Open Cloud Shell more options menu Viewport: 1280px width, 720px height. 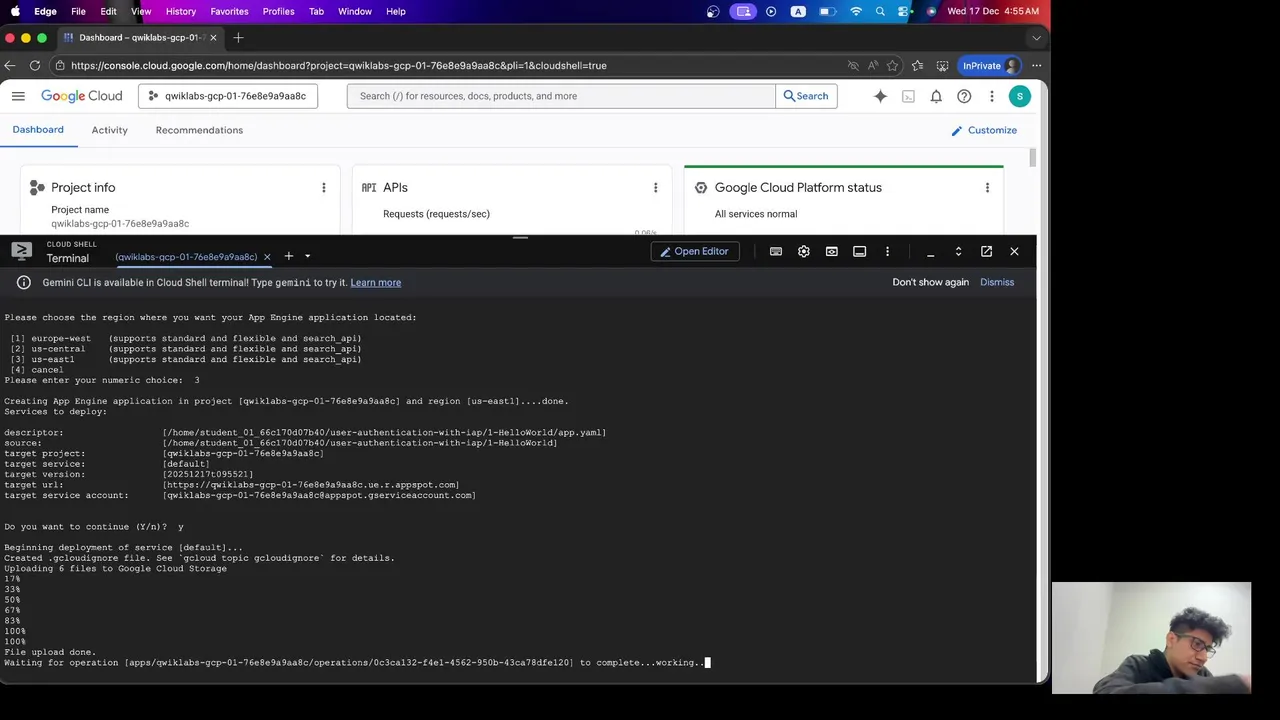[887, 251]
